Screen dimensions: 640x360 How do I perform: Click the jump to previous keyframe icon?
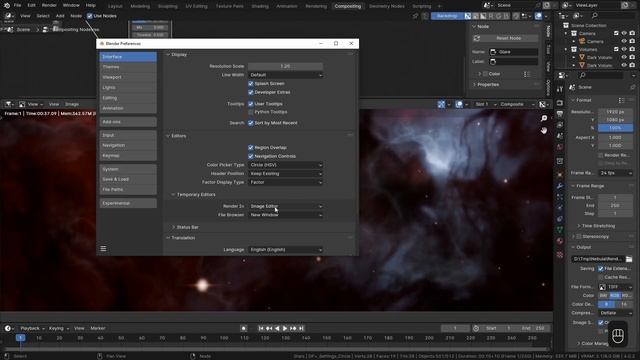click(269, 328)
